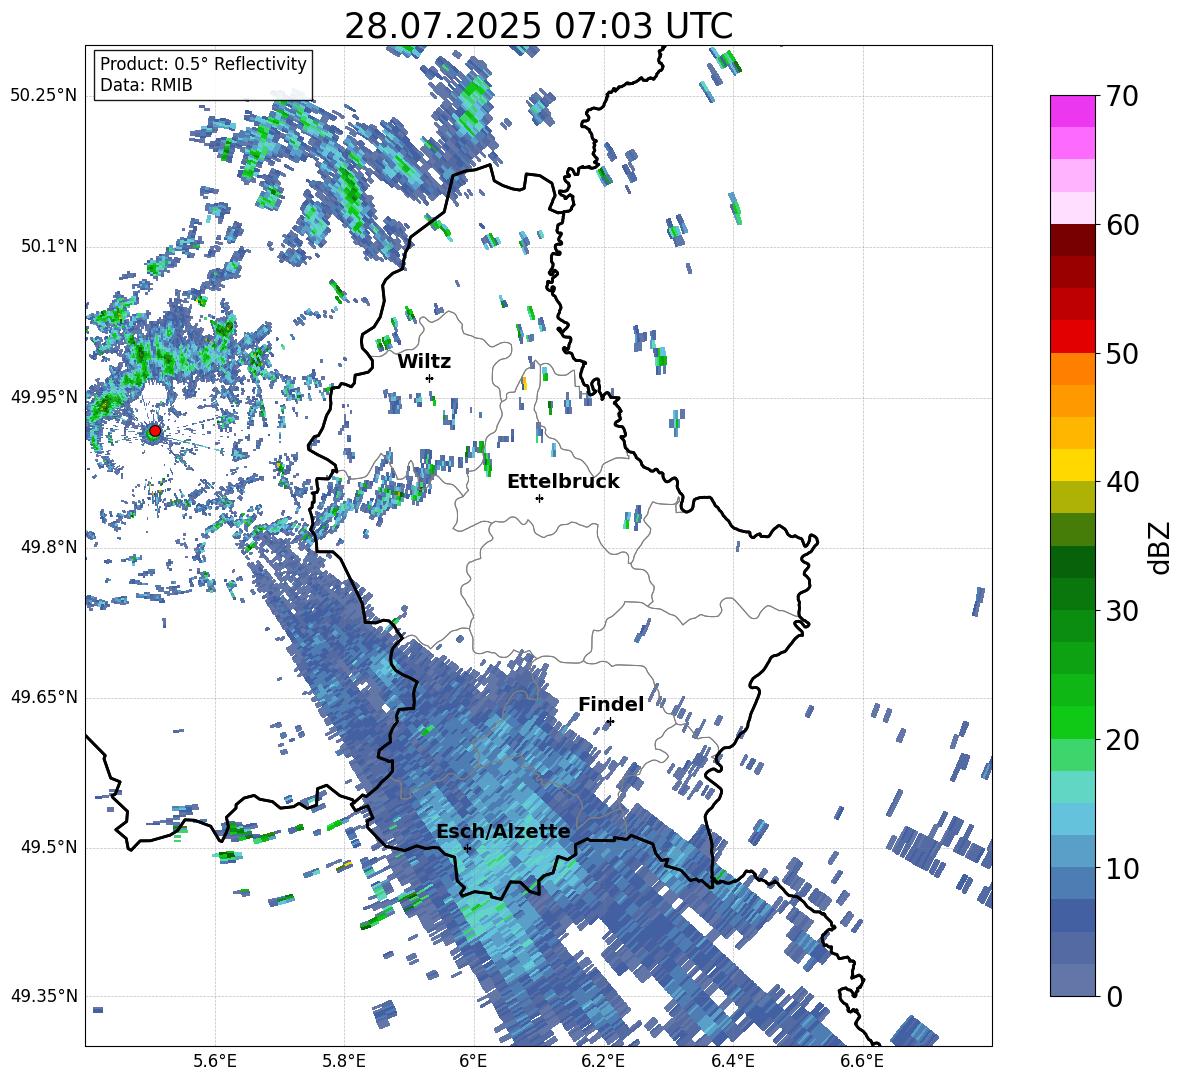The height and width of the screenshot is (1081, 1184).
Task: Click the red radar location dot
Action: tap(155, 431)
